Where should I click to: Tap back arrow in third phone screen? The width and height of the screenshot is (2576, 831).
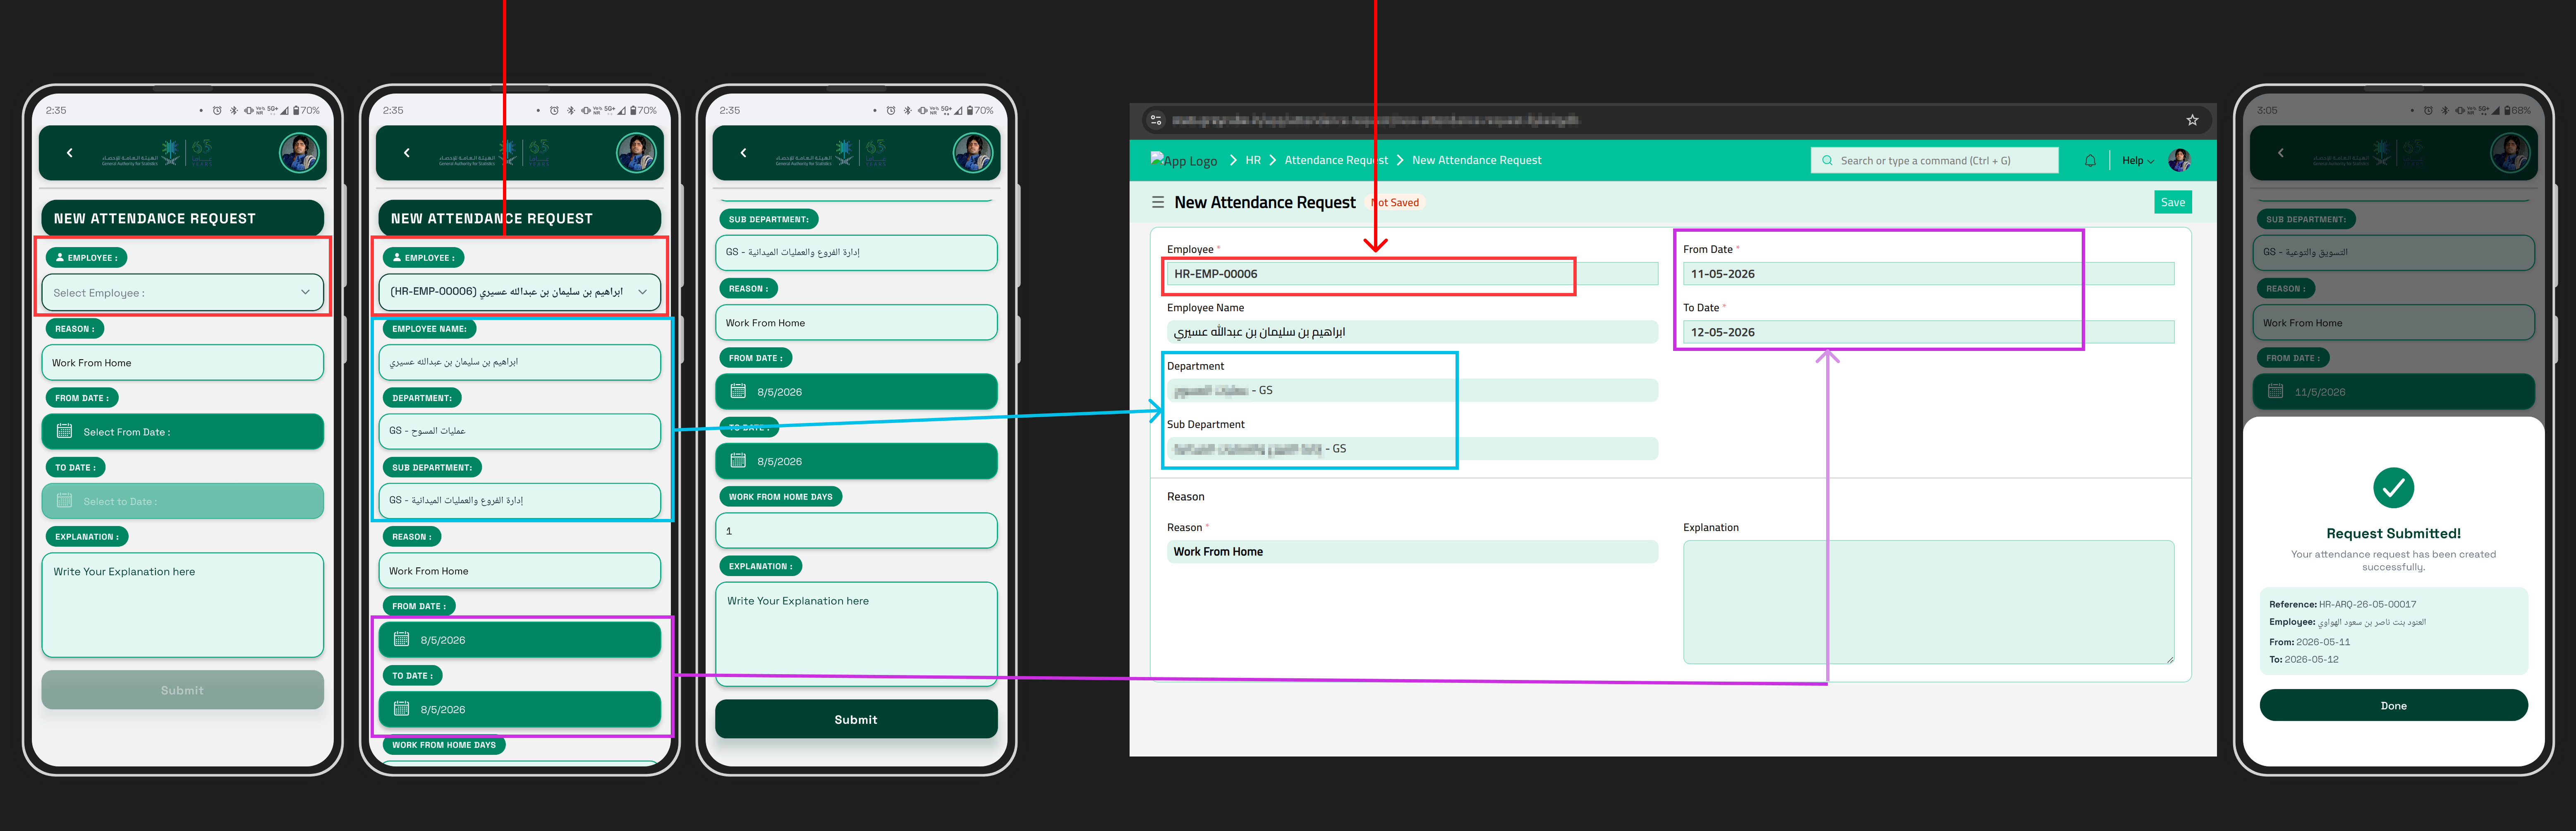(743, 153)
